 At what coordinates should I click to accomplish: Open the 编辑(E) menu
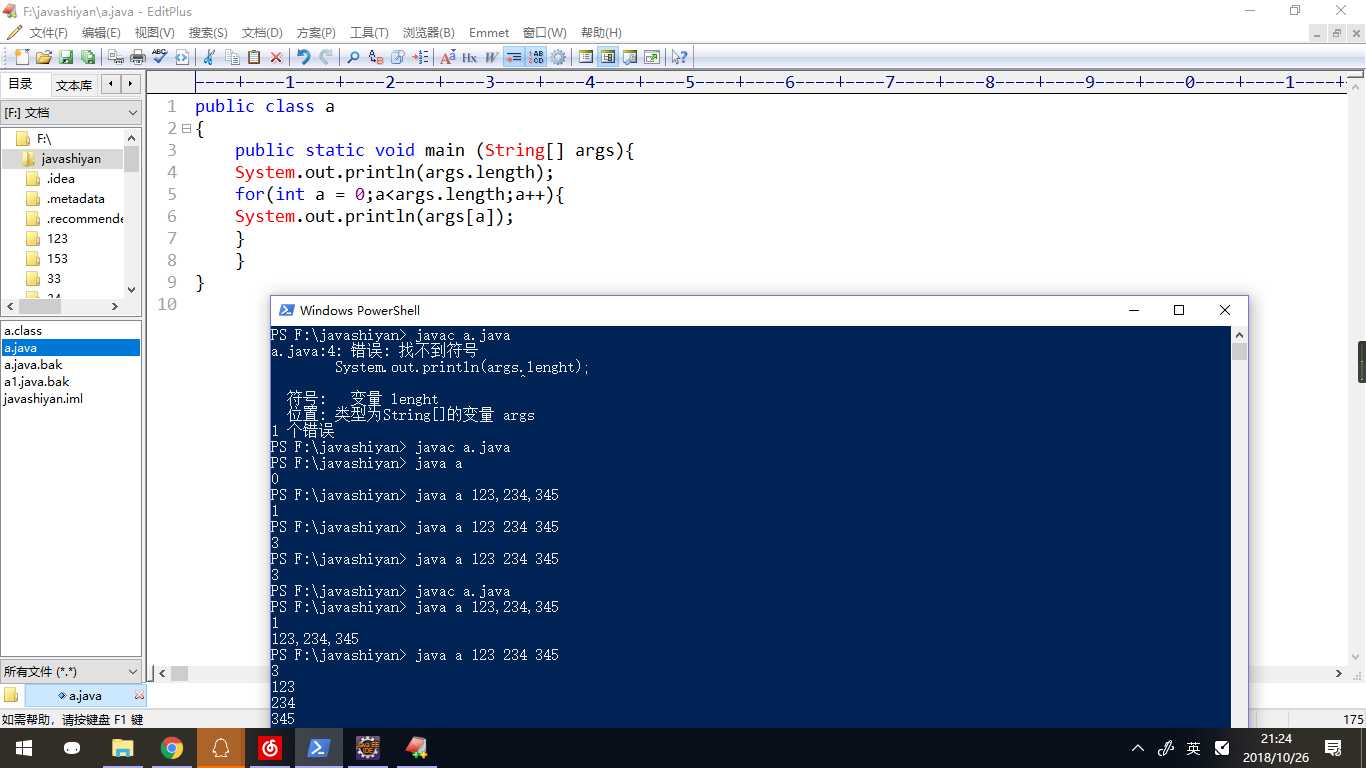pyautogui.click(x=101, y=33)
